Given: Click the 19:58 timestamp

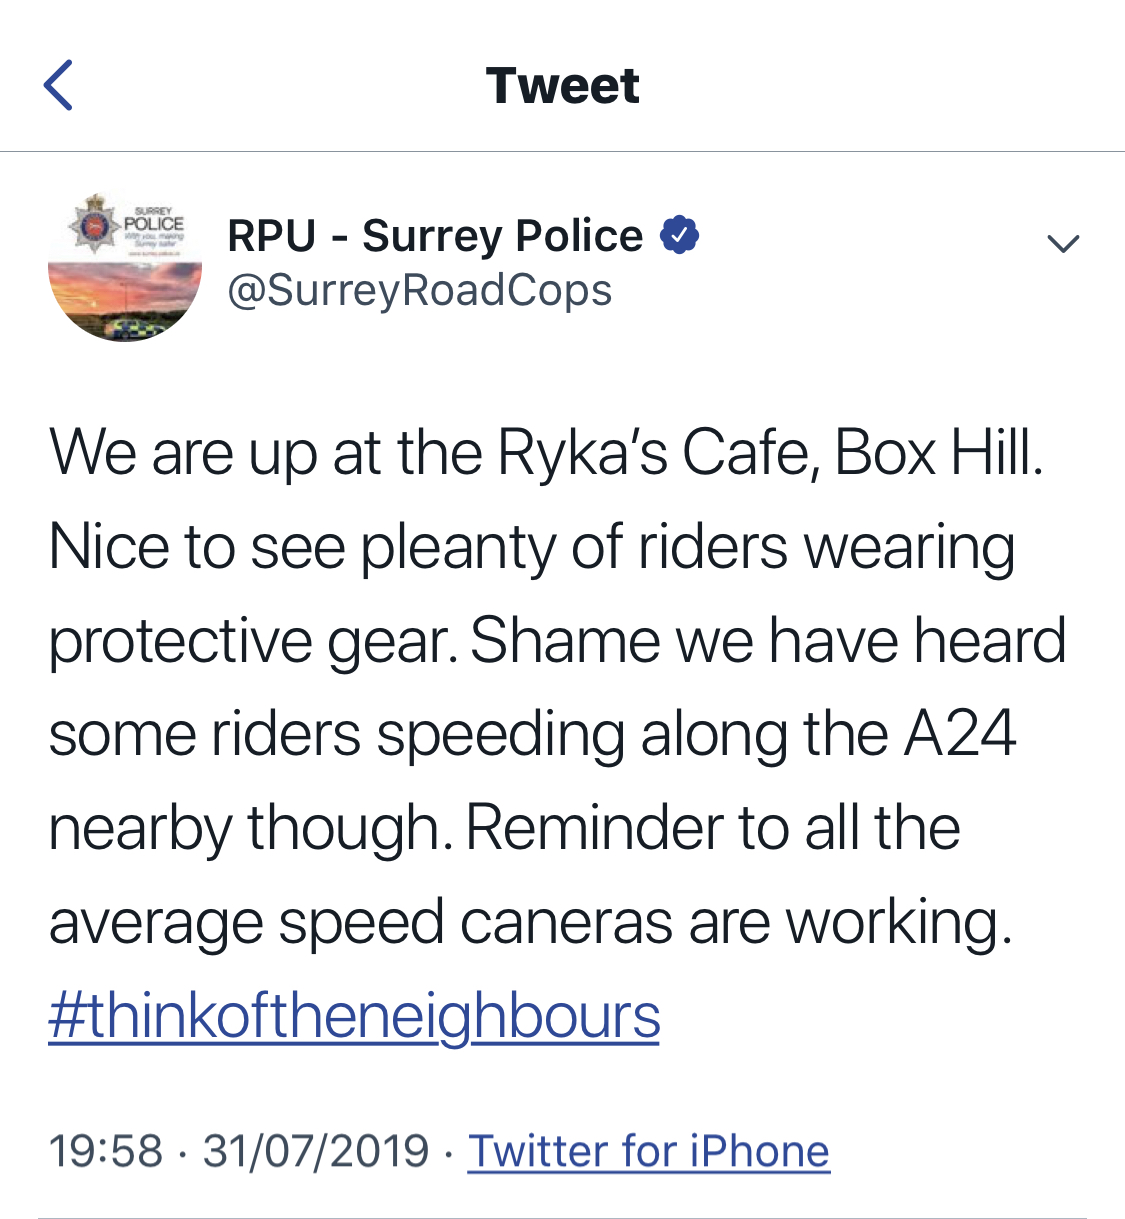Looking at the screenshot, I should [x=106, y=1151].
